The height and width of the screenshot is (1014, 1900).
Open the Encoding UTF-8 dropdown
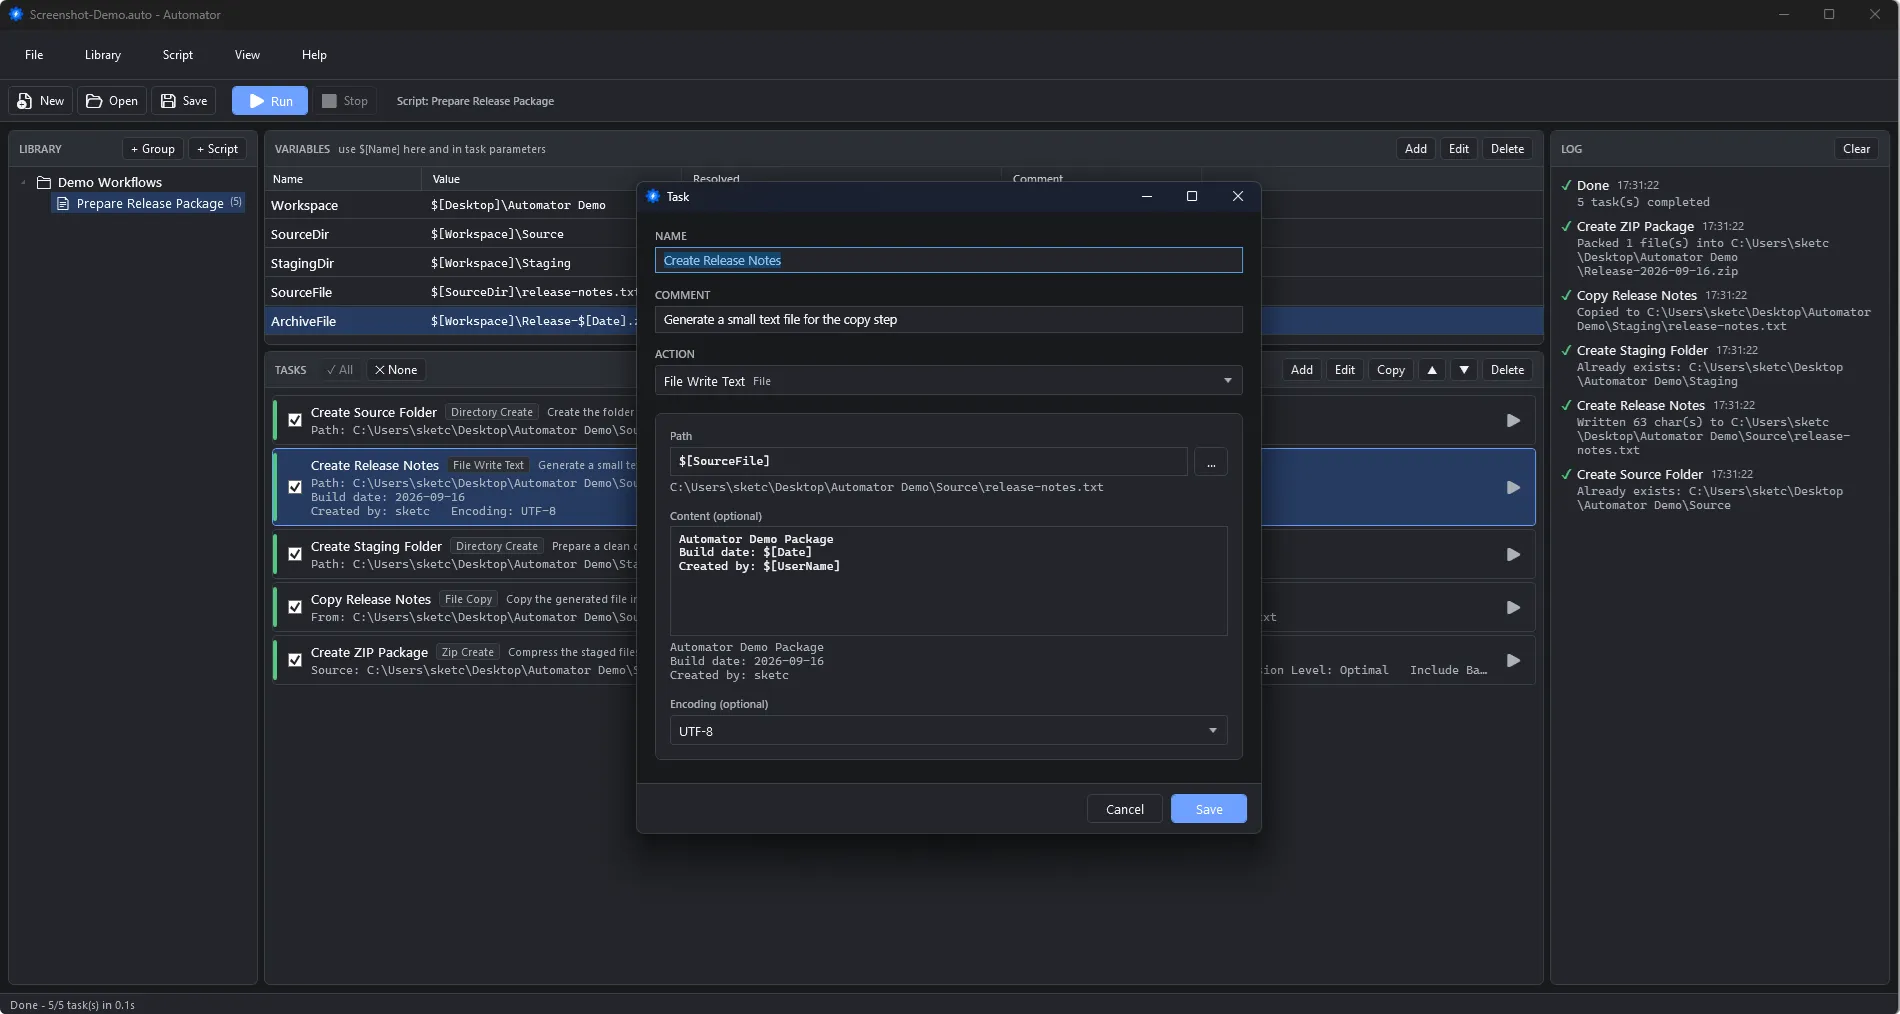pos(948,731)
